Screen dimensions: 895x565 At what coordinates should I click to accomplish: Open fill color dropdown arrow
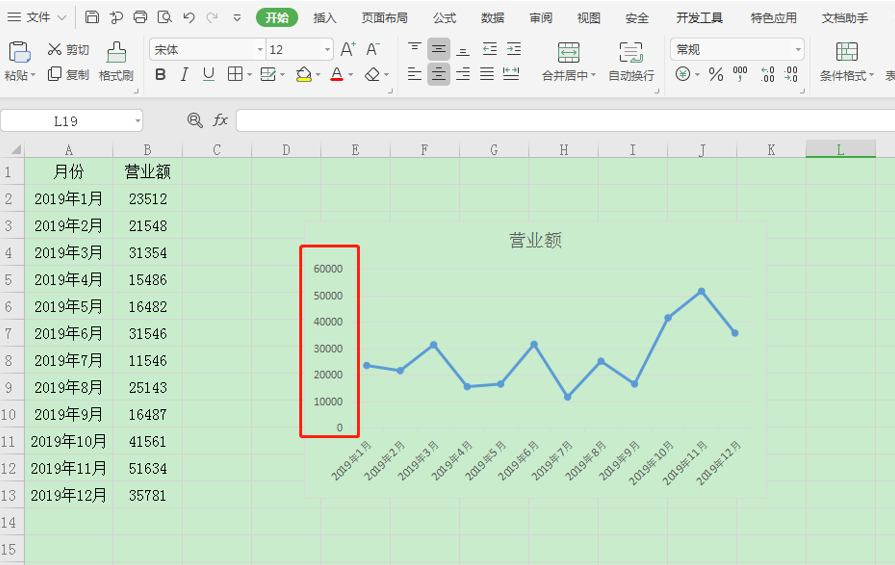click(318, 75)
